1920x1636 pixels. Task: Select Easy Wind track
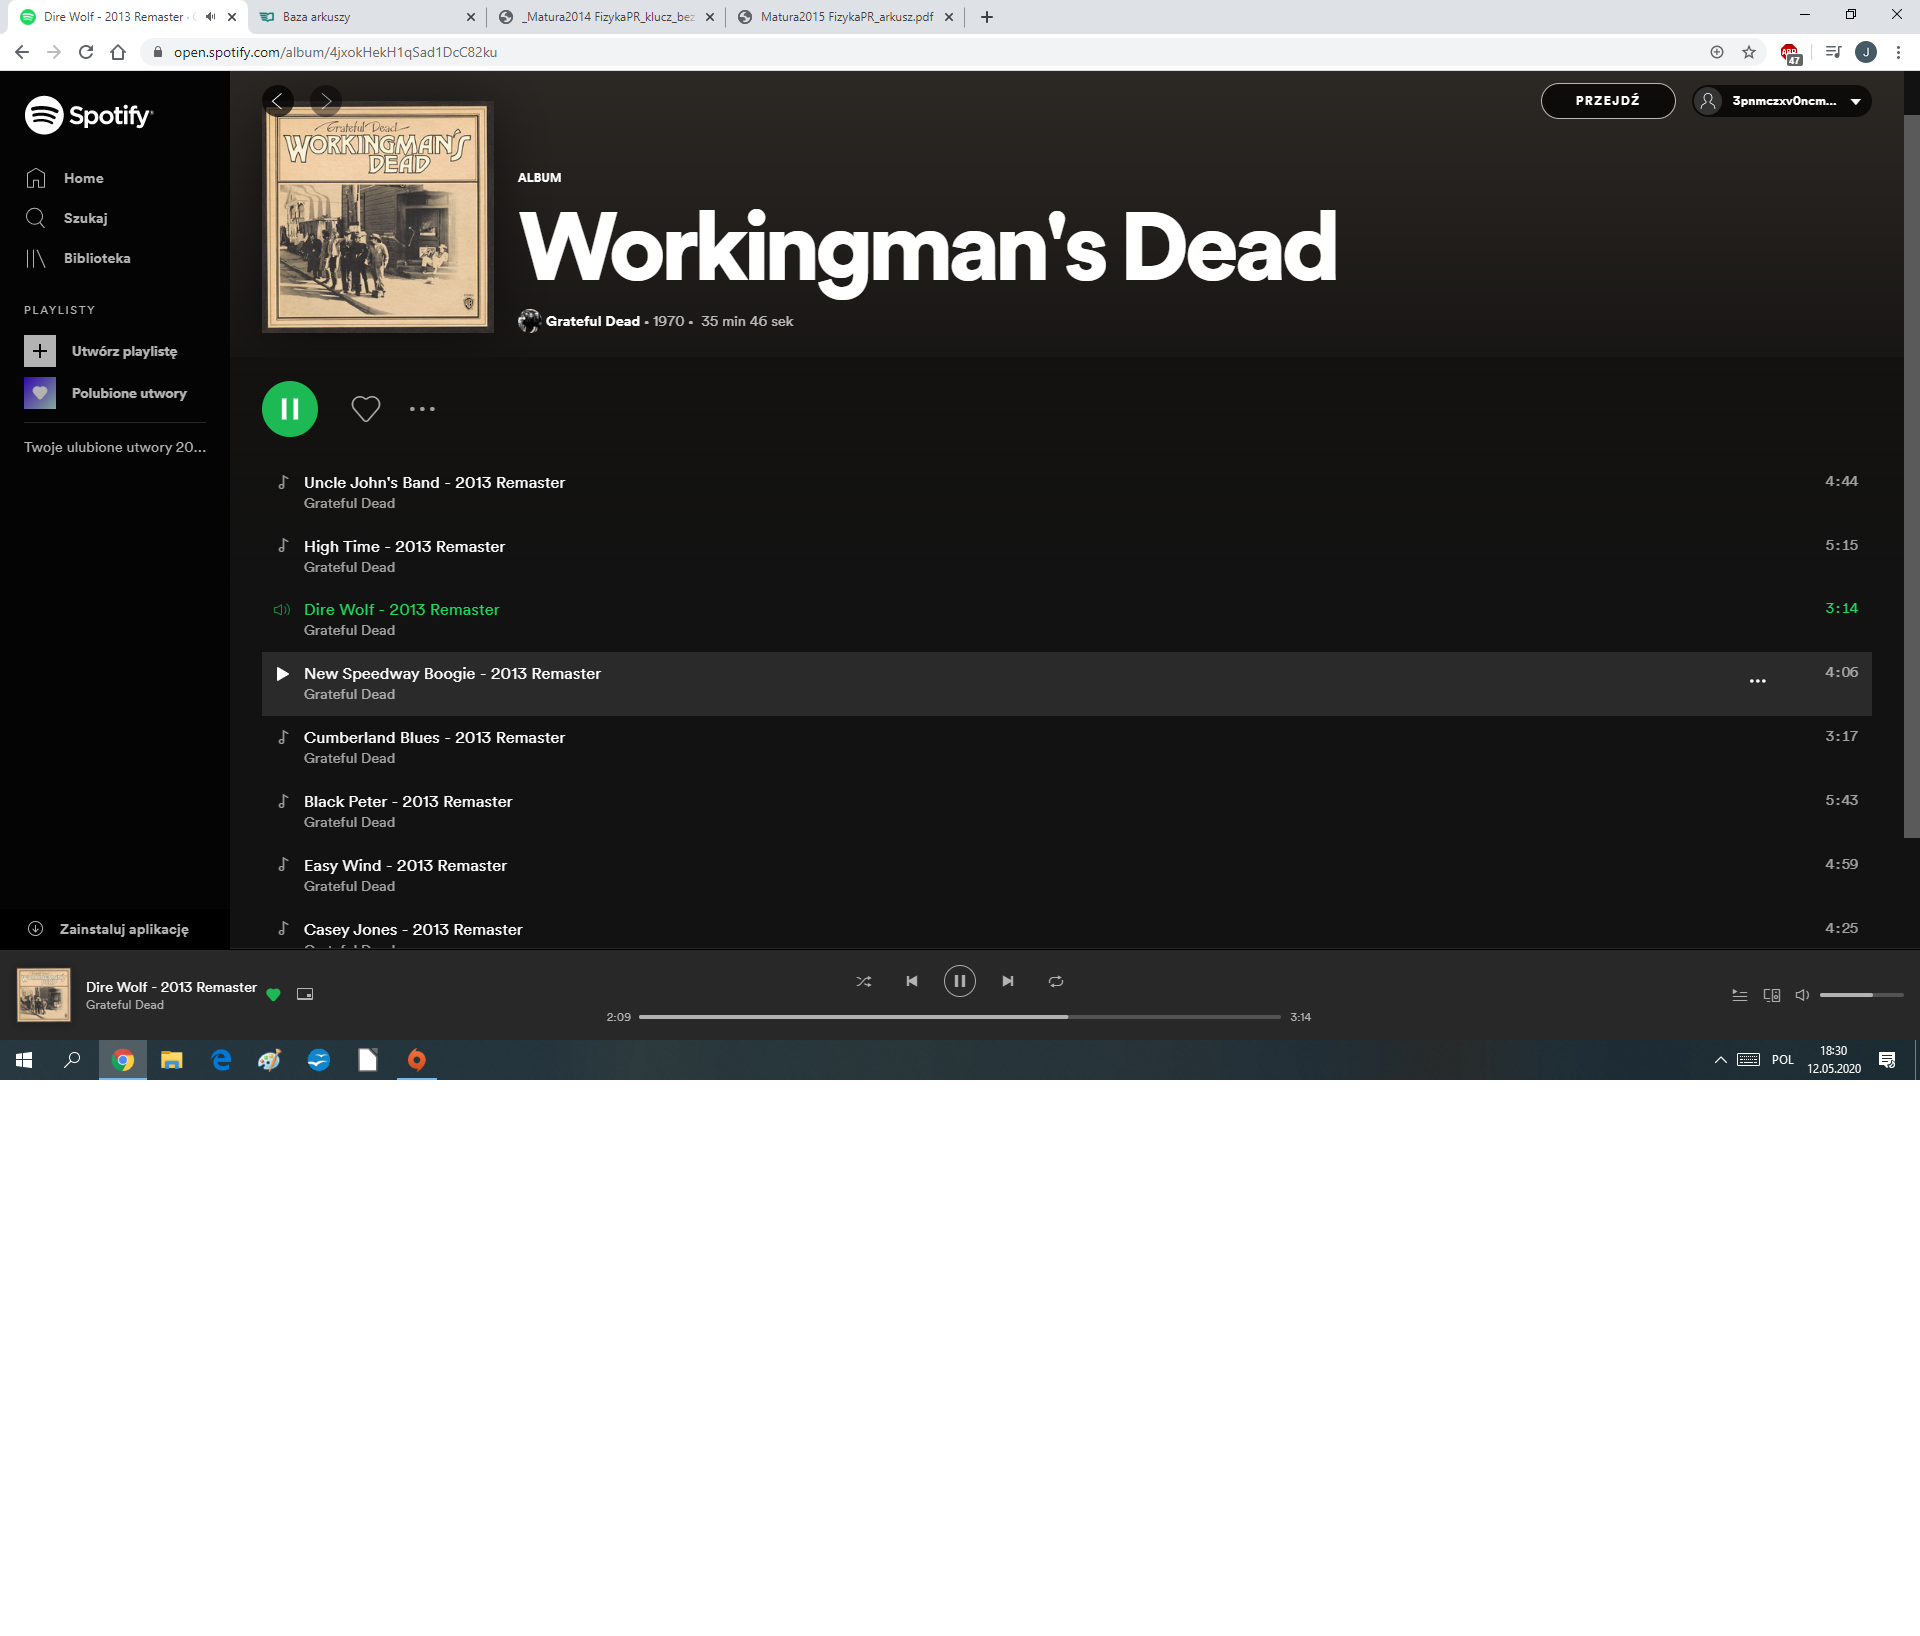[x=1067, y=875]
